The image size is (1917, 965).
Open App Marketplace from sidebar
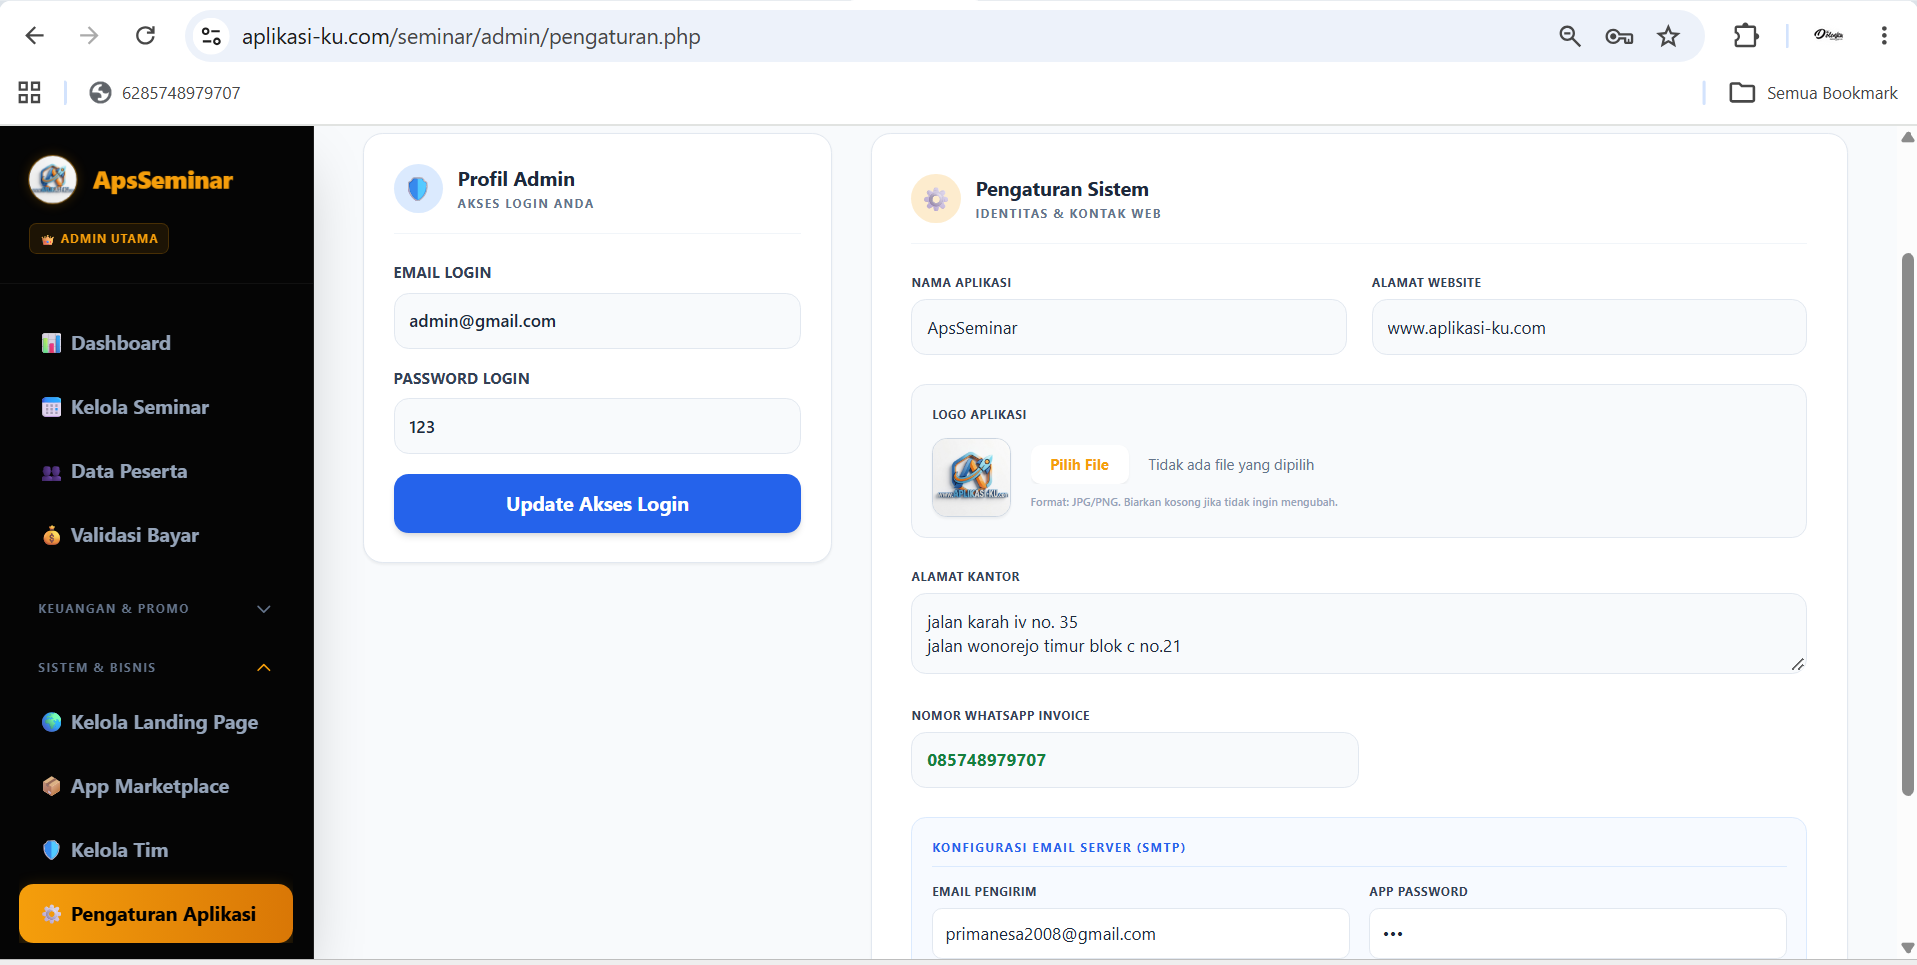[135, 786]
